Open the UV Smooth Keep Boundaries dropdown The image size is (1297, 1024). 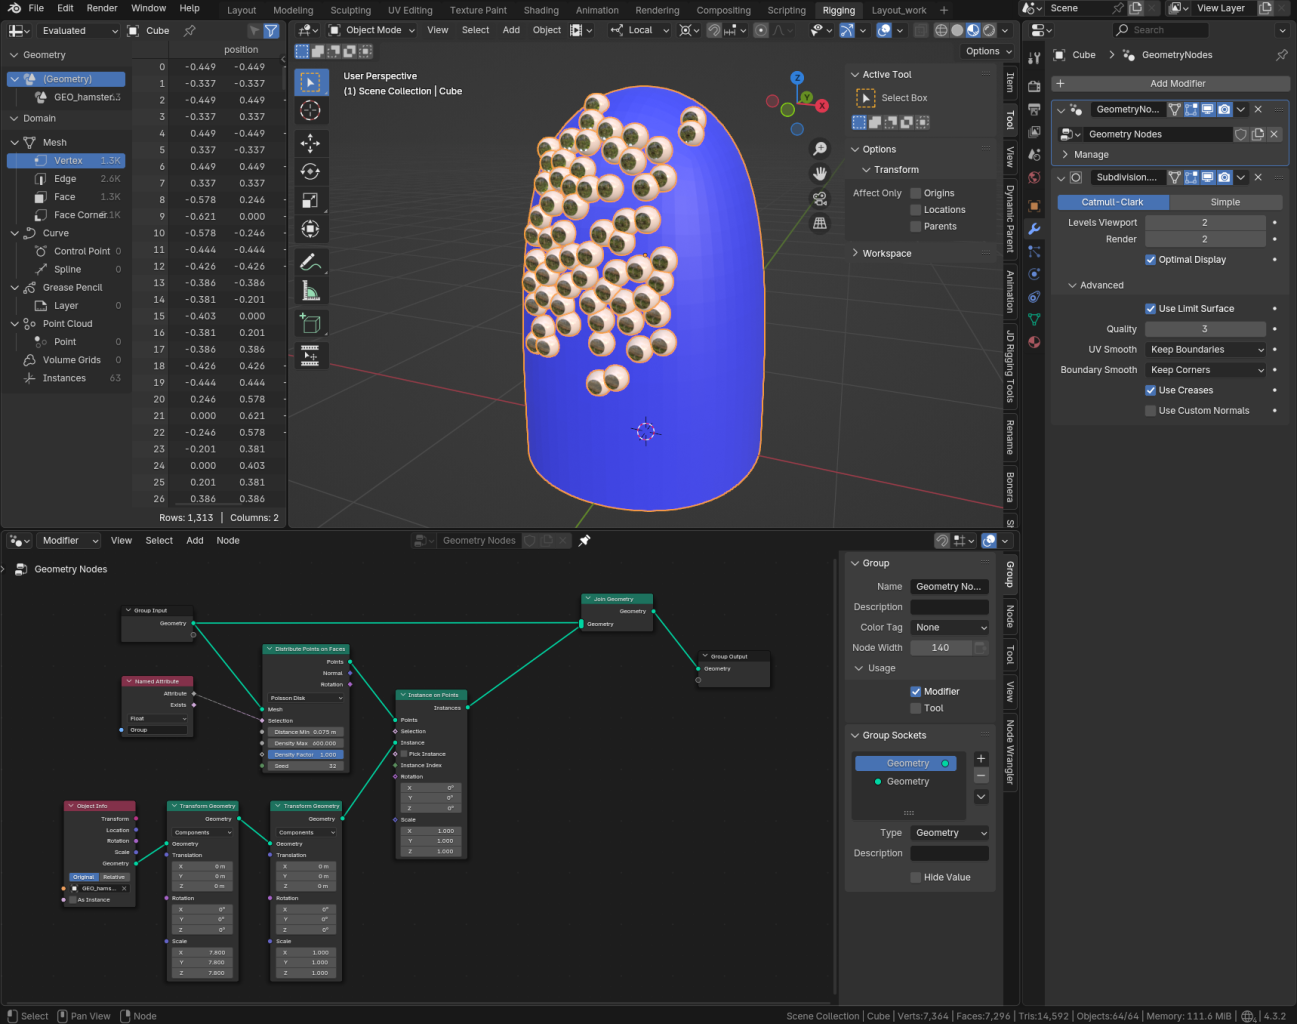(1205, 349)
